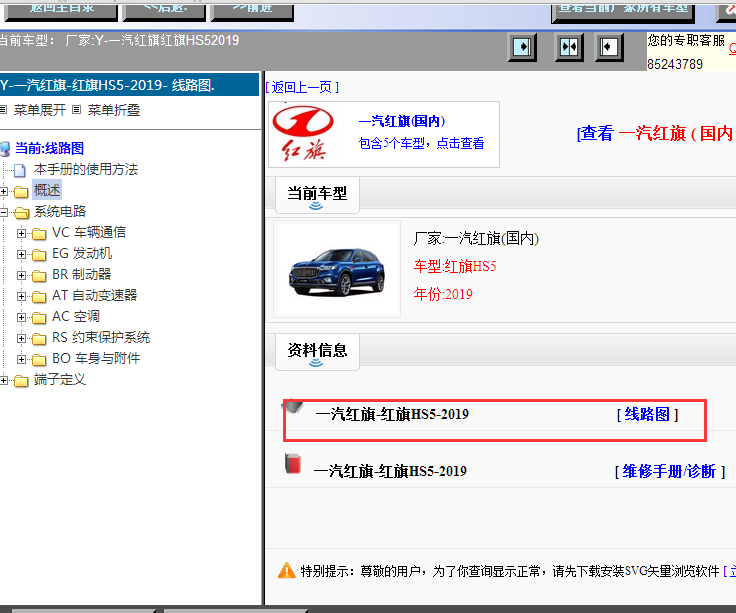Expand the 概述 tree node
Image resolution: width=736 pixels, height=613 pixels.
[x=4, y=192]
